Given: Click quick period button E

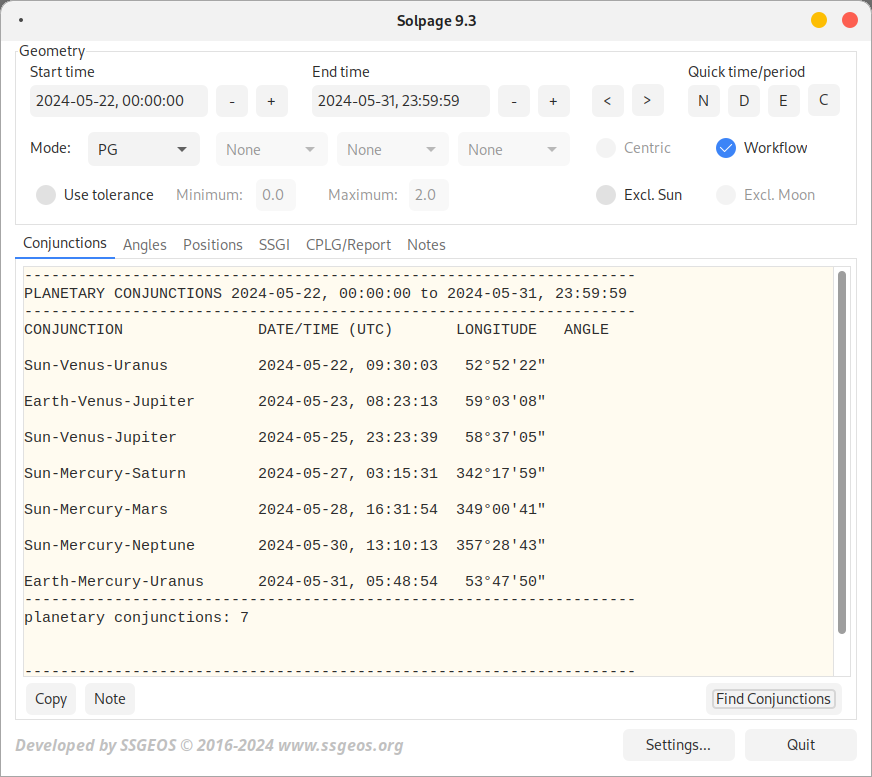Looking at the screenshot, I should 784,101.
